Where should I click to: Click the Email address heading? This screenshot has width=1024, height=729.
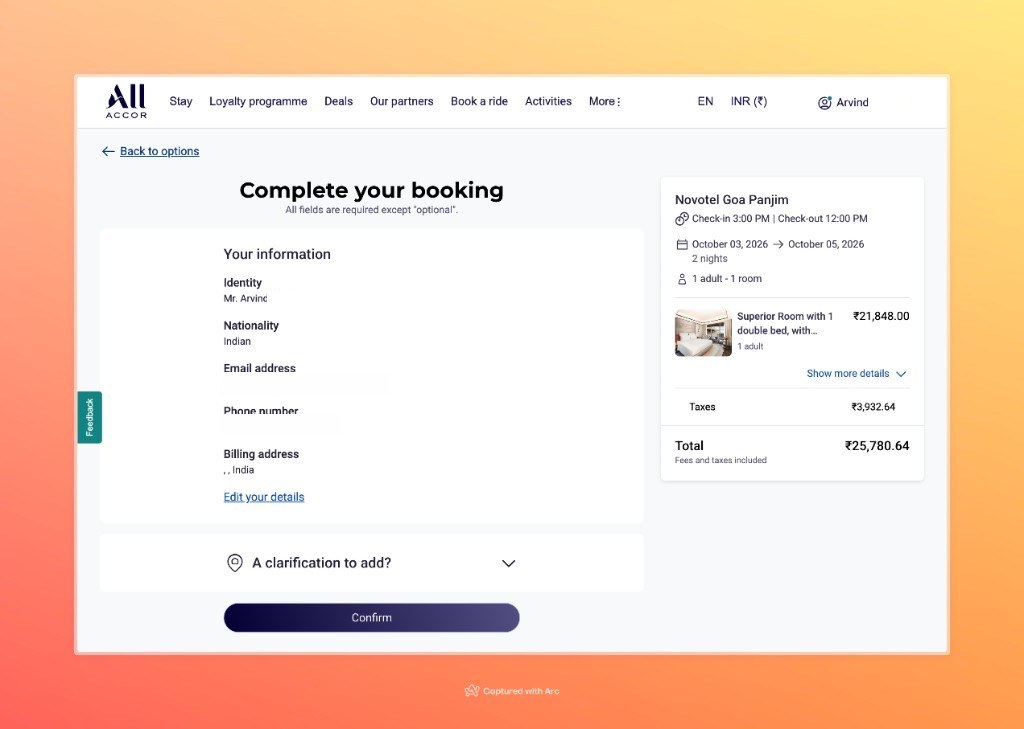pos(259,368)
